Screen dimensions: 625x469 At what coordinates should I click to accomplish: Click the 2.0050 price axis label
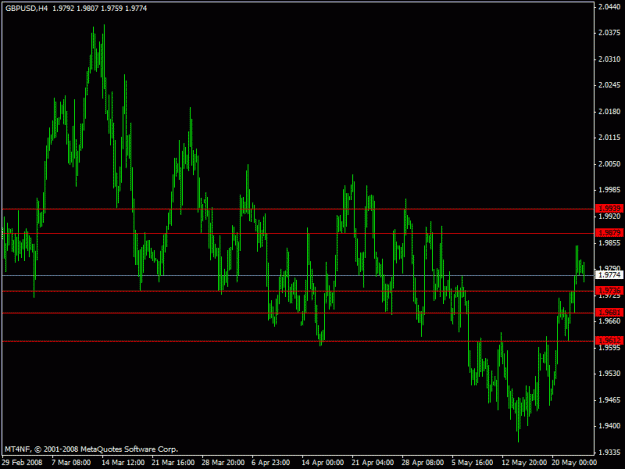coord(609,164)
